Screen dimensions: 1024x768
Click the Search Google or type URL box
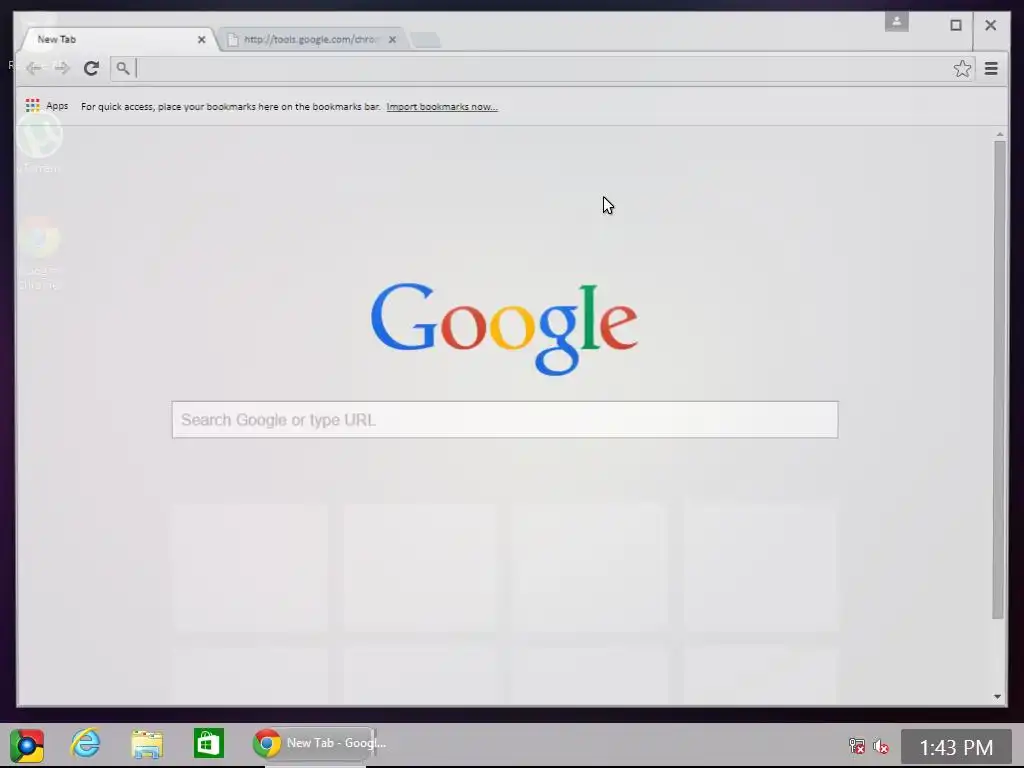pos(505,419)
